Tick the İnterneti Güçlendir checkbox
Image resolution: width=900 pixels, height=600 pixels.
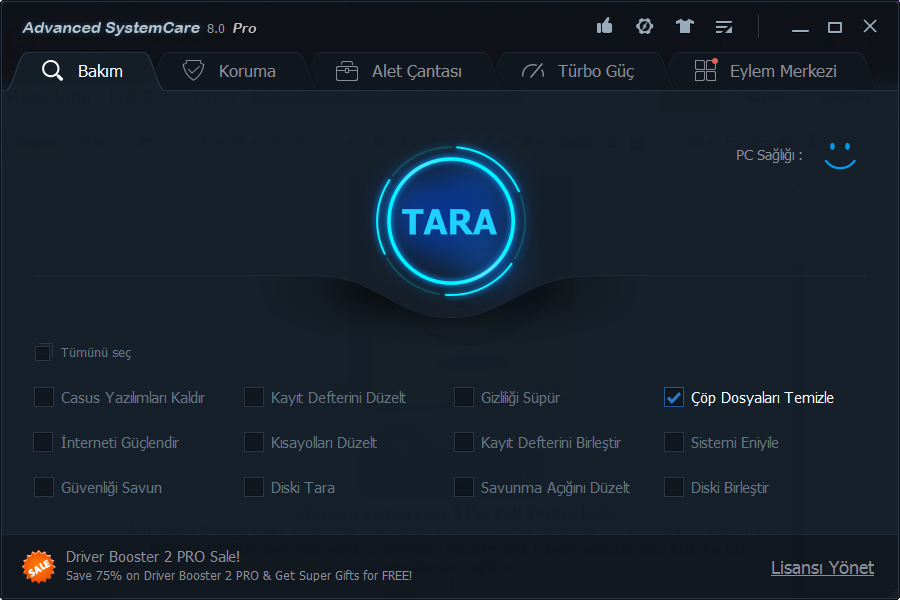[x=44, y=442]
